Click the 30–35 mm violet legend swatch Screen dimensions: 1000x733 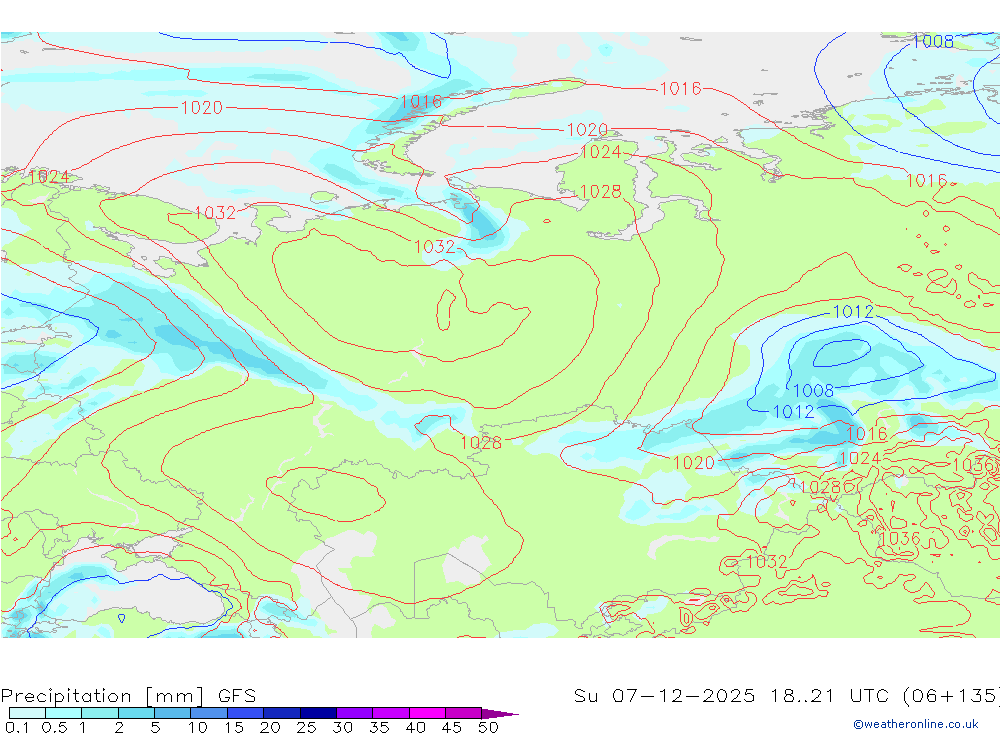(x=354, y=713)
